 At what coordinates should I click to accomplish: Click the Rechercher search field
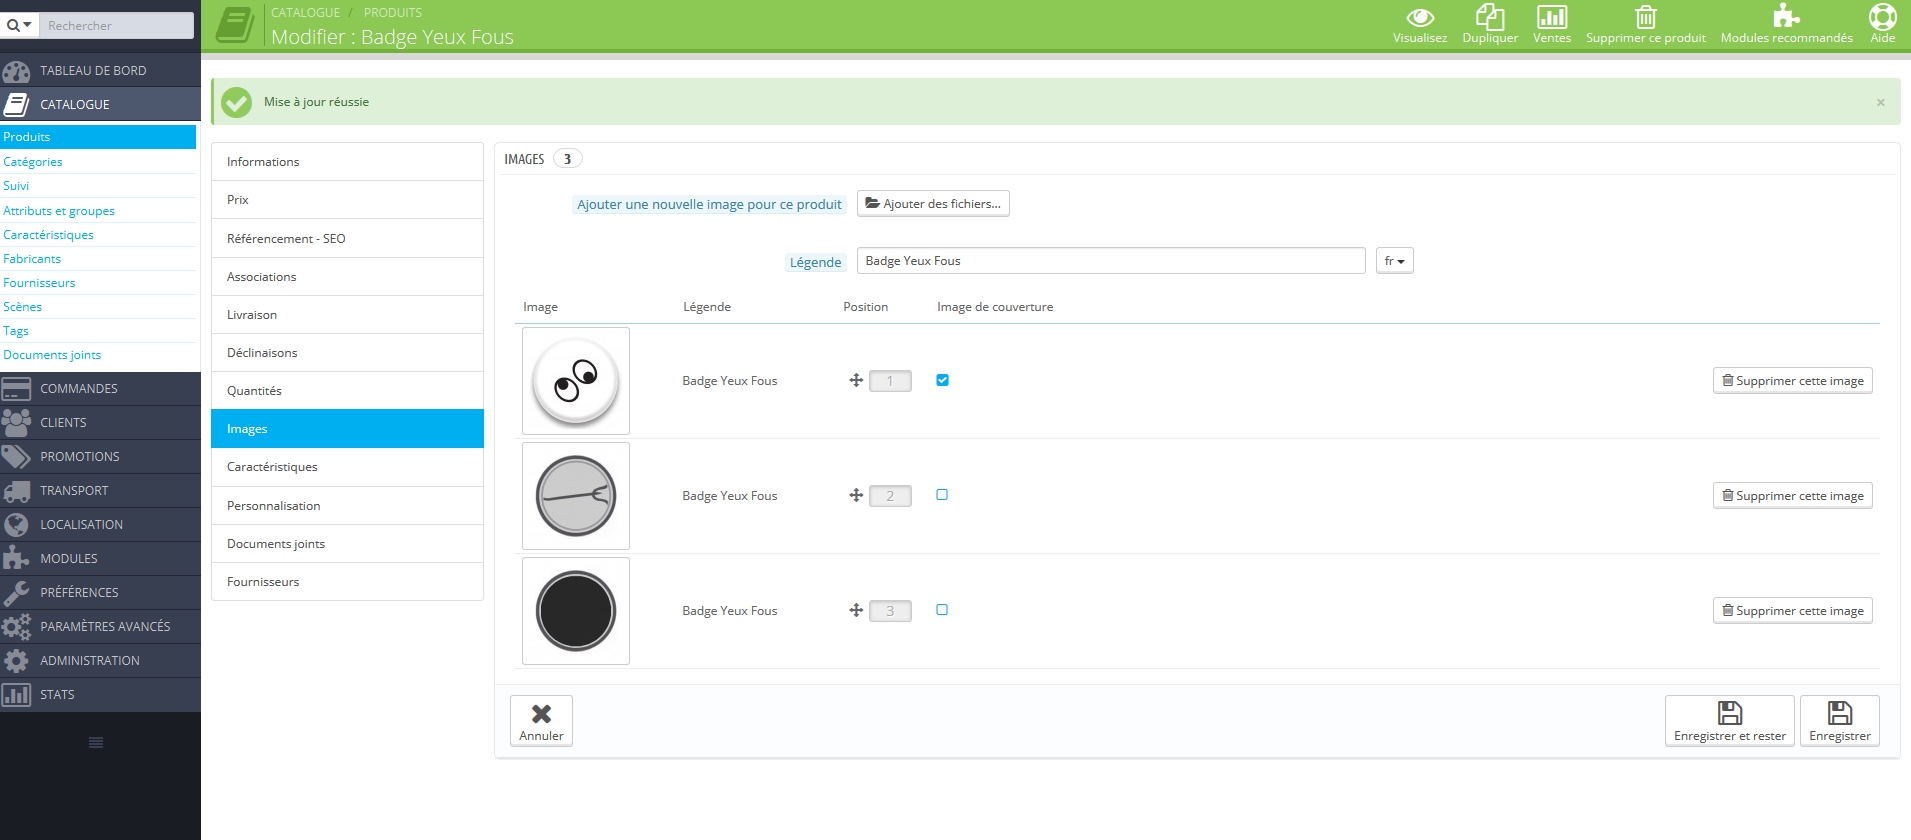(x=118, y=25)
